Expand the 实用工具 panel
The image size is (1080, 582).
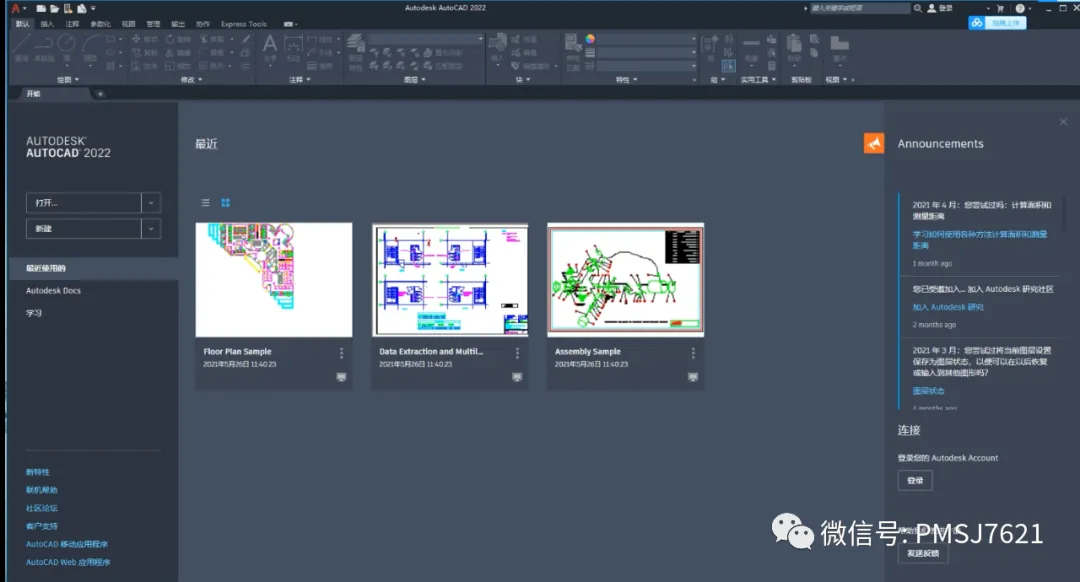pyautogui.click(x=758, y=80)
